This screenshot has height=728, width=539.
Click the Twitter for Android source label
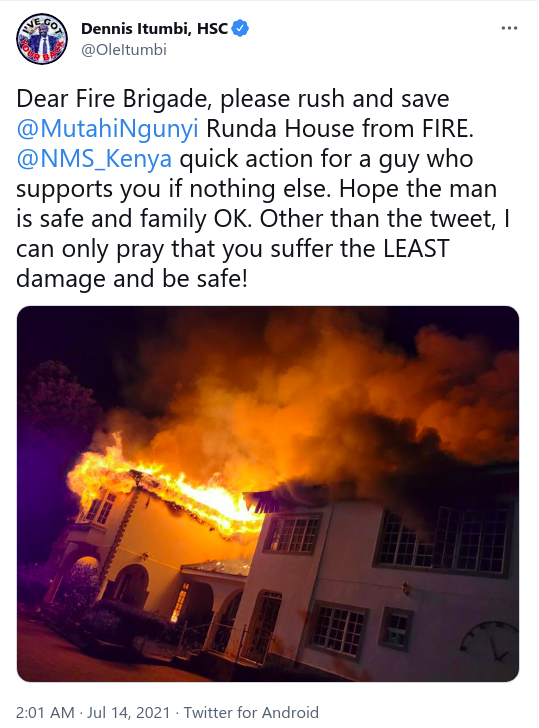(251, 712)
